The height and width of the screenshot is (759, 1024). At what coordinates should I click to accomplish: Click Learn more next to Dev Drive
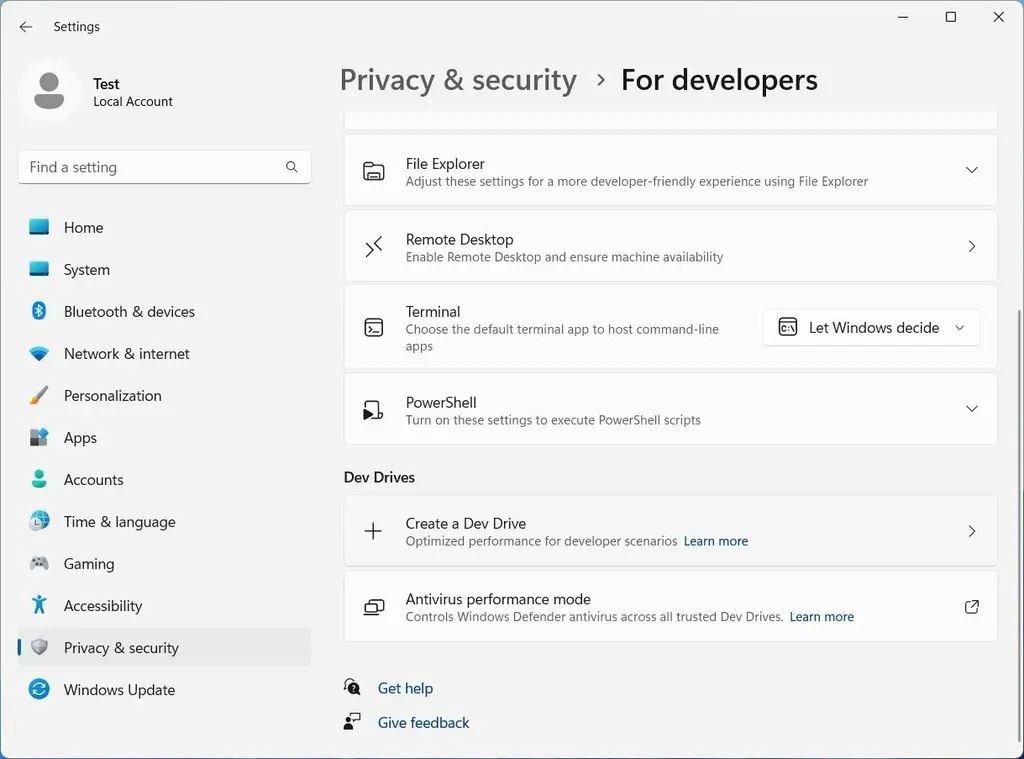[715, 540]
